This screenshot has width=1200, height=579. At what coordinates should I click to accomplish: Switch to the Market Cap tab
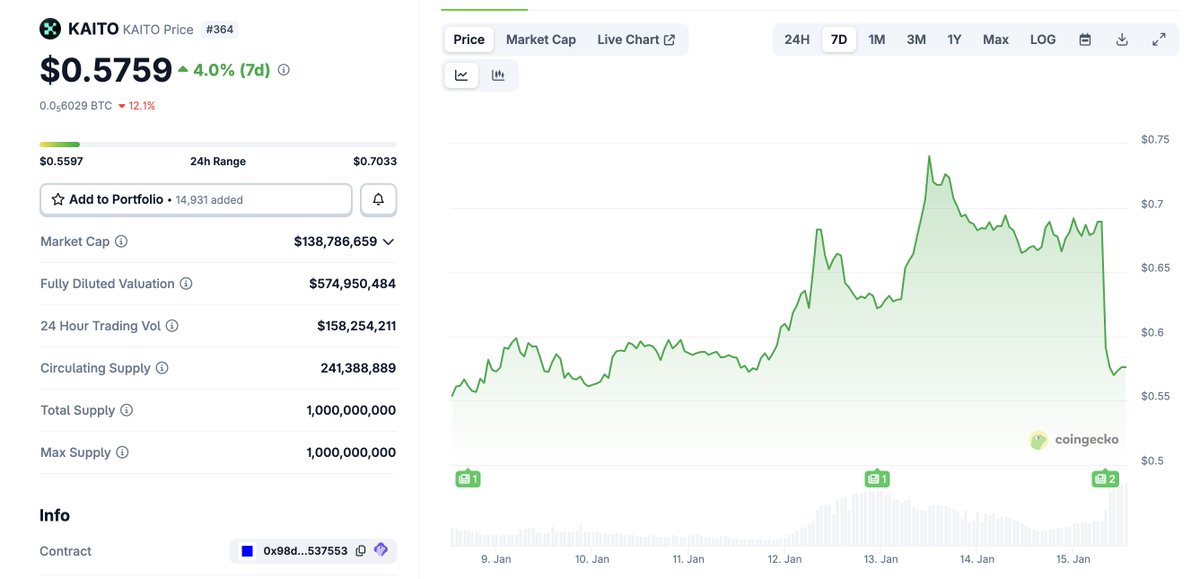pyautogui.click(x=541, y=40)
